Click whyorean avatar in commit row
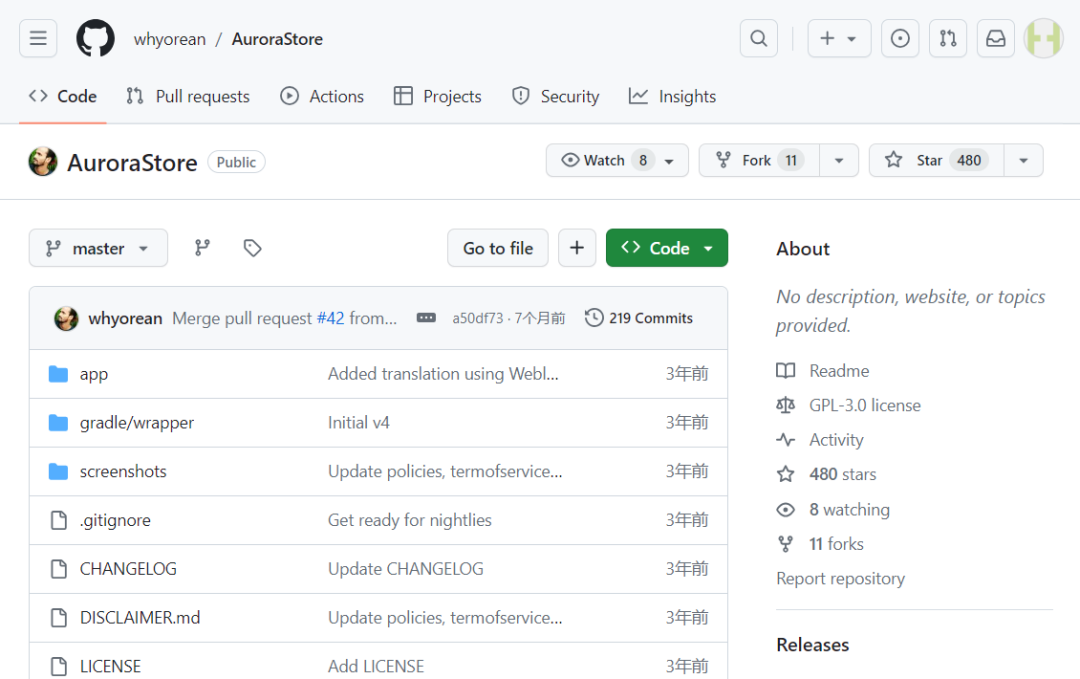 [66, 318]
